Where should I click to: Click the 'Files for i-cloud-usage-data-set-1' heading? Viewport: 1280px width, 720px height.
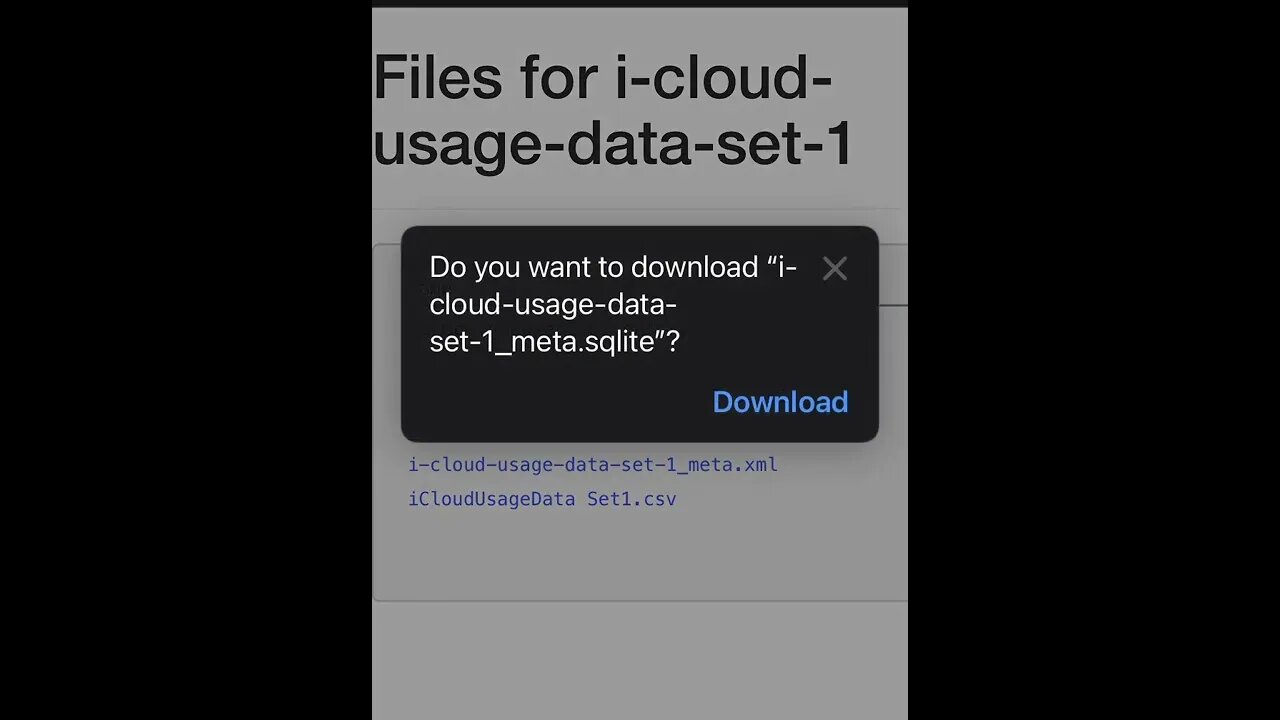(x=612, y=110)
